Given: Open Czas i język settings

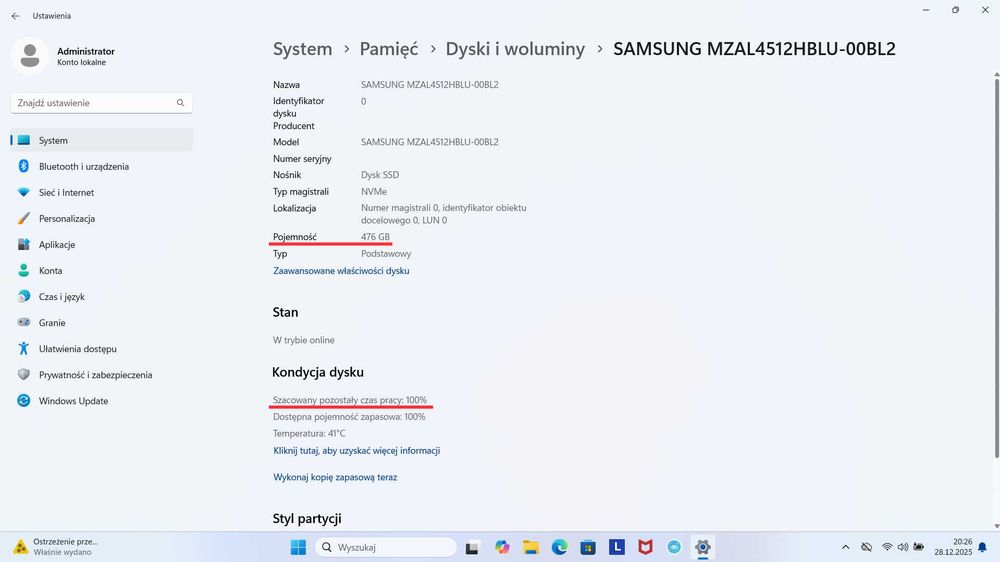Looking at the screenshot, I should (101, 297).
